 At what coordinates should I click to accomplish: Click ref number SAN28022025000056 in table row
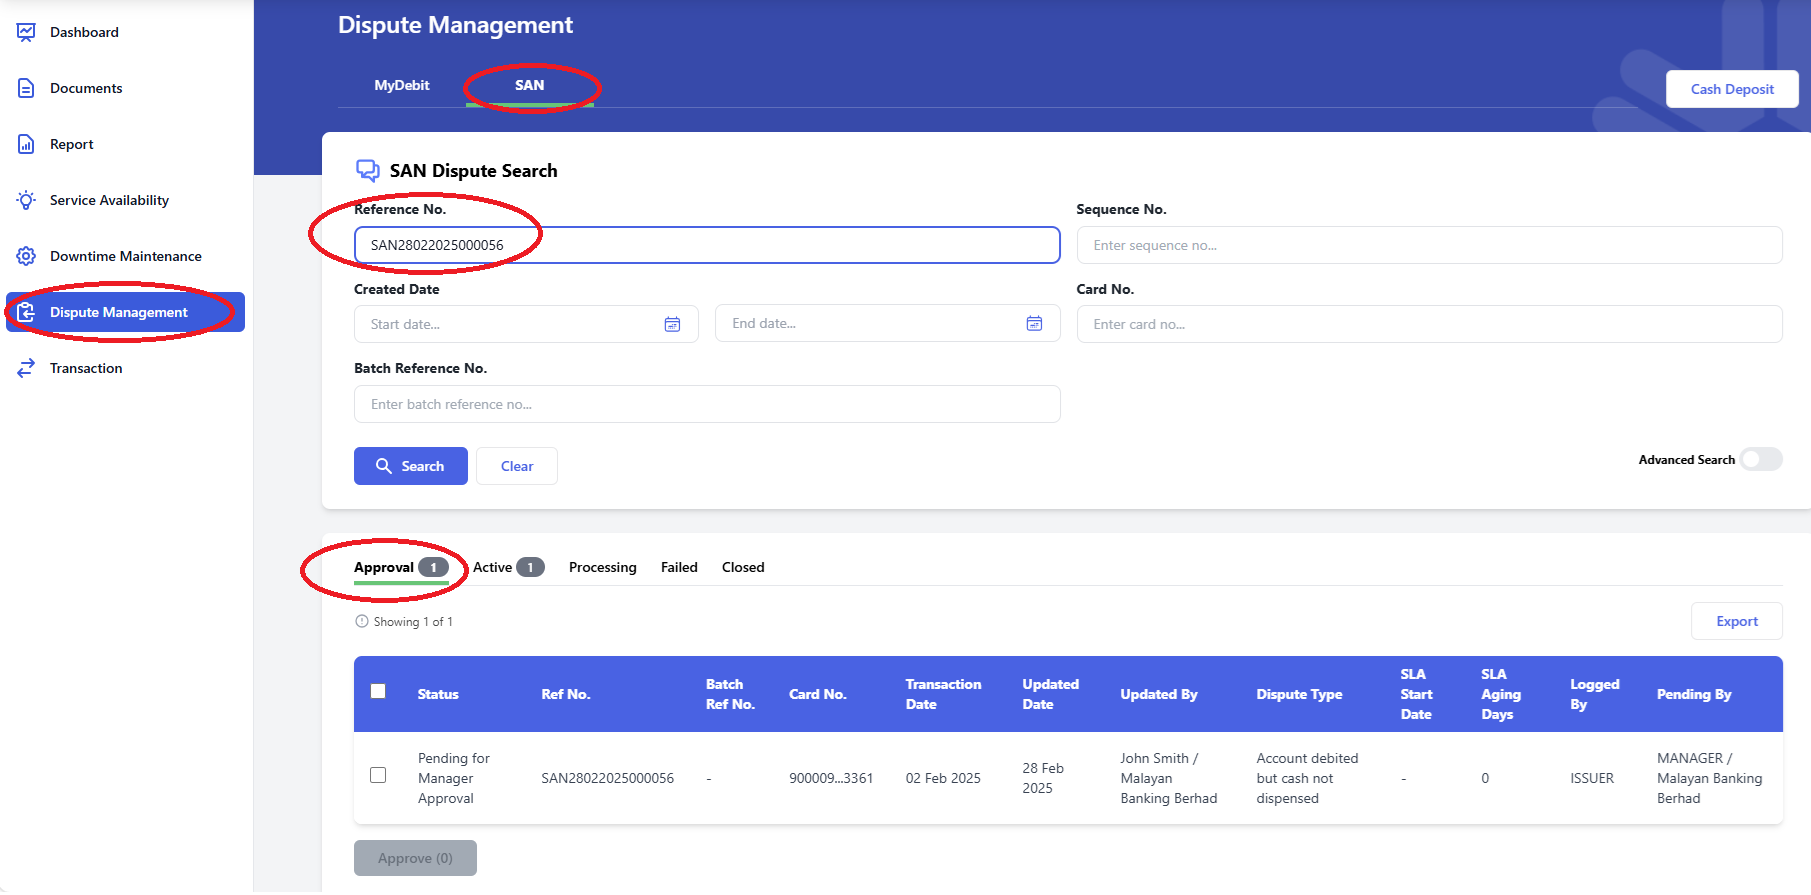(608, 778)
